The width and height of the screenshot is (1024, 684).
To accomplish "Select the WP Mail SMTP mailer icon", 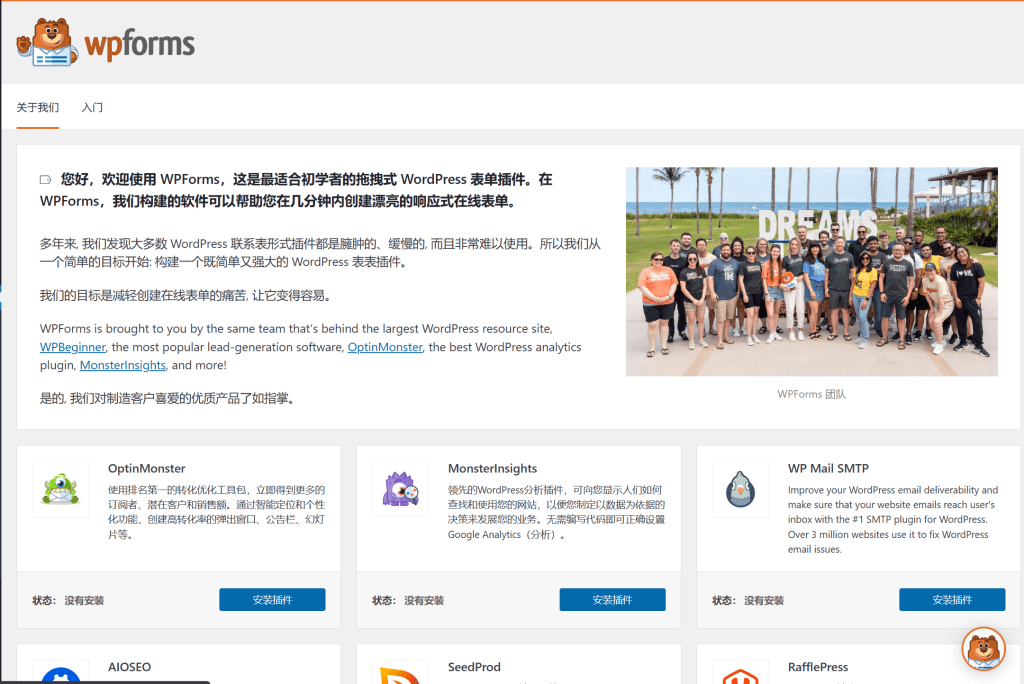I will pos(740,490).
